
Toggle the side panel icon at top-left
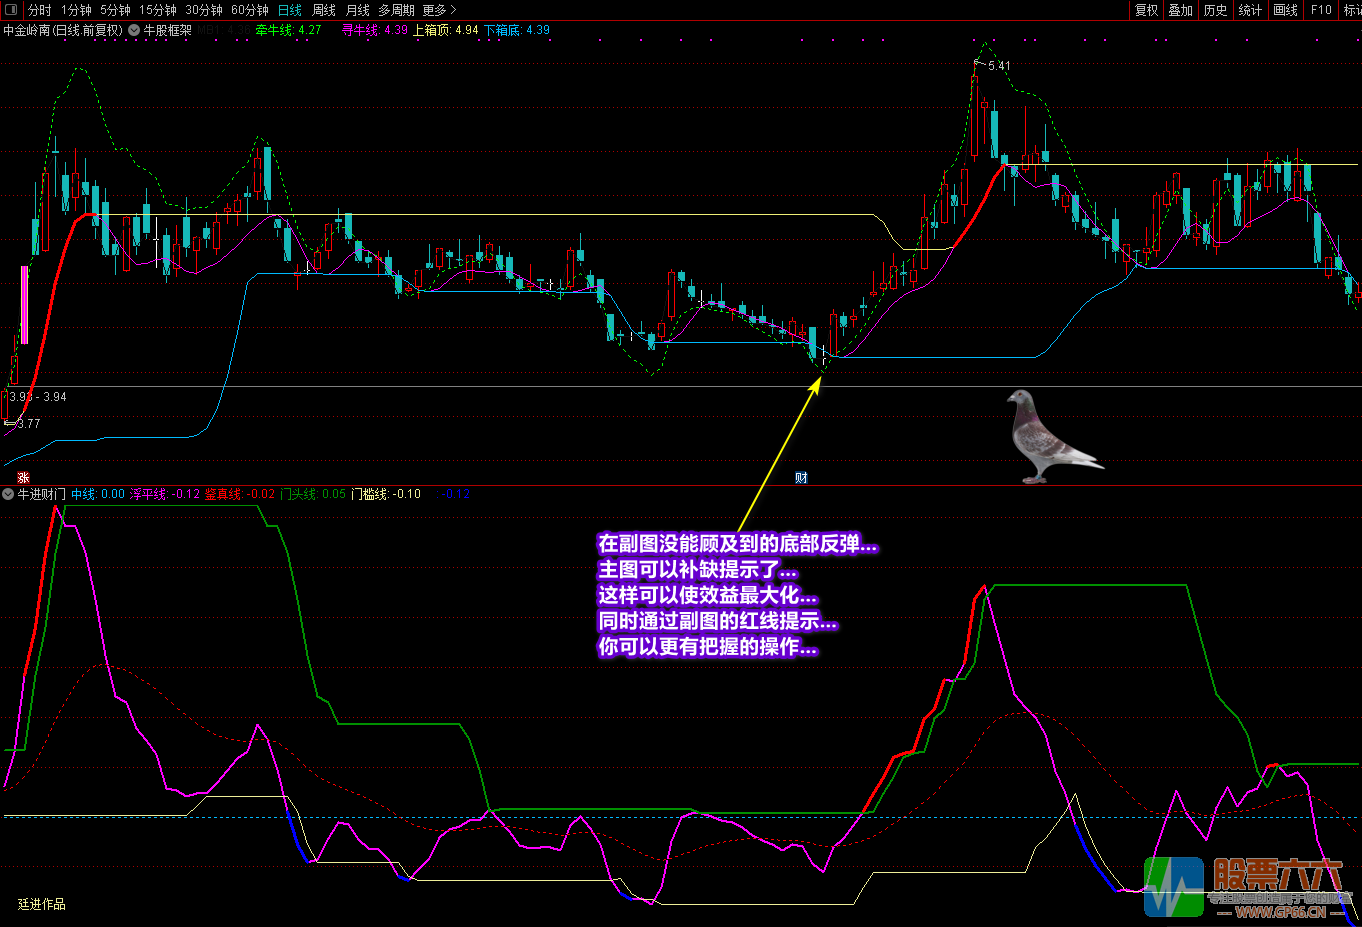[x=11, y=9]
